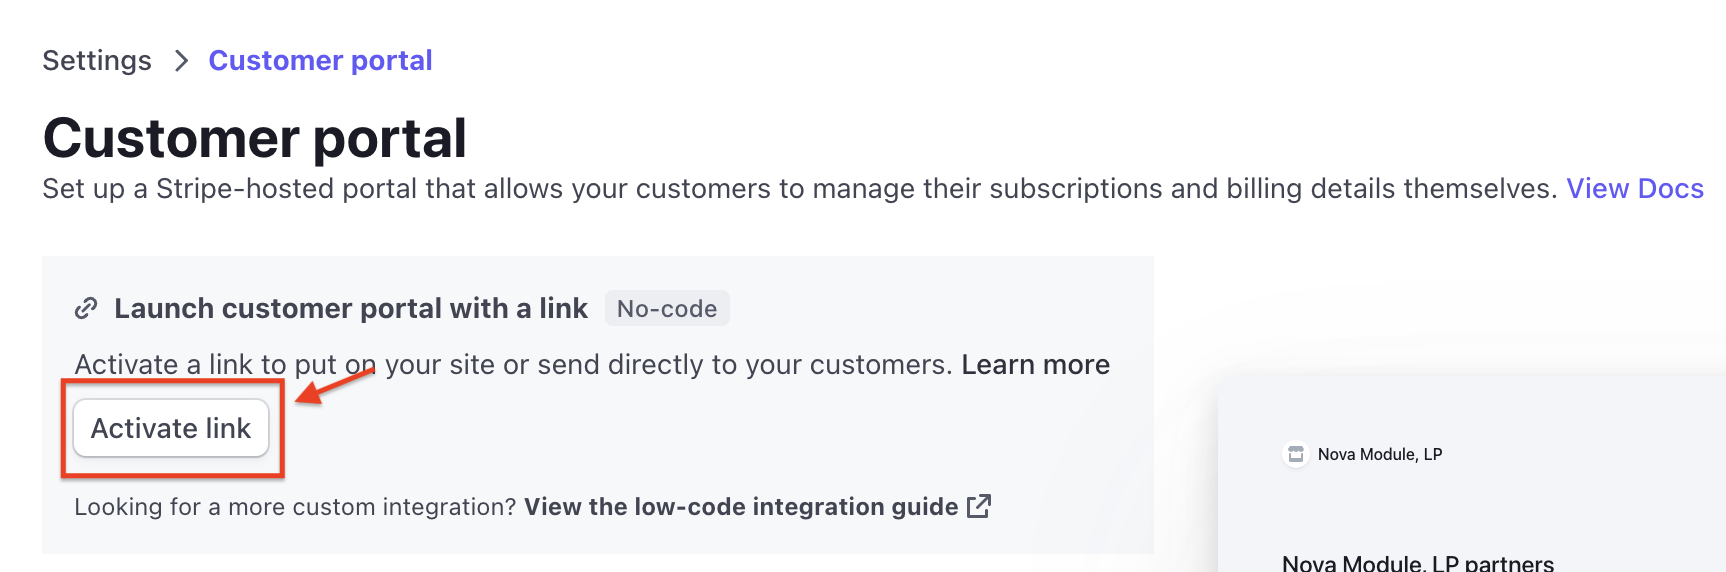1726x572 pixels.
Task: Open the low-code integration guide link
Action: (741, 507)
